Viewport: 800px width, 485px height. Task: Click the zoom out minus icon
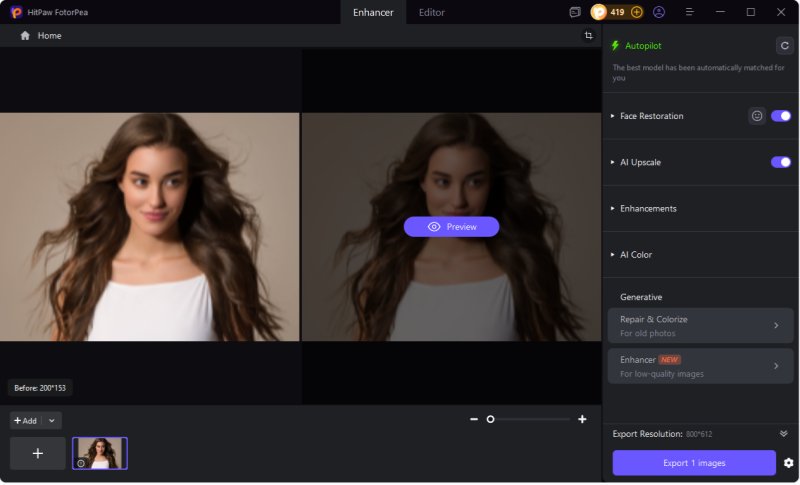point(474,419)
